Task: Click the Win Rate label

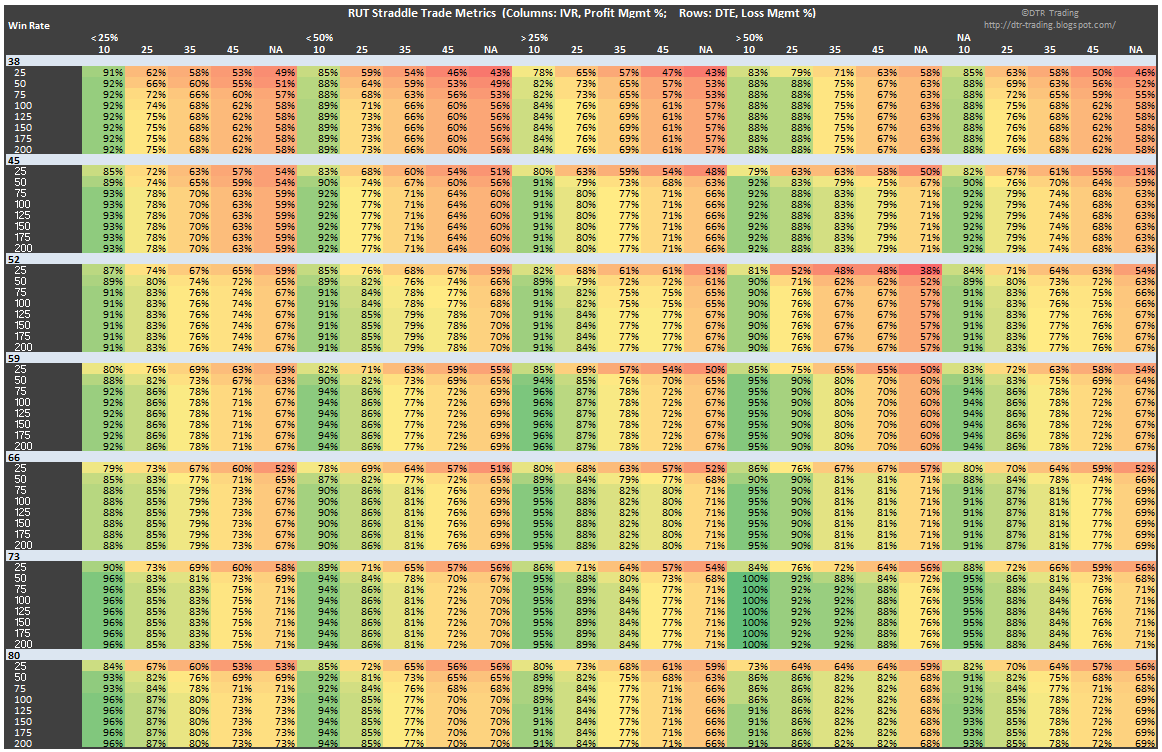Action: (27, 24)
